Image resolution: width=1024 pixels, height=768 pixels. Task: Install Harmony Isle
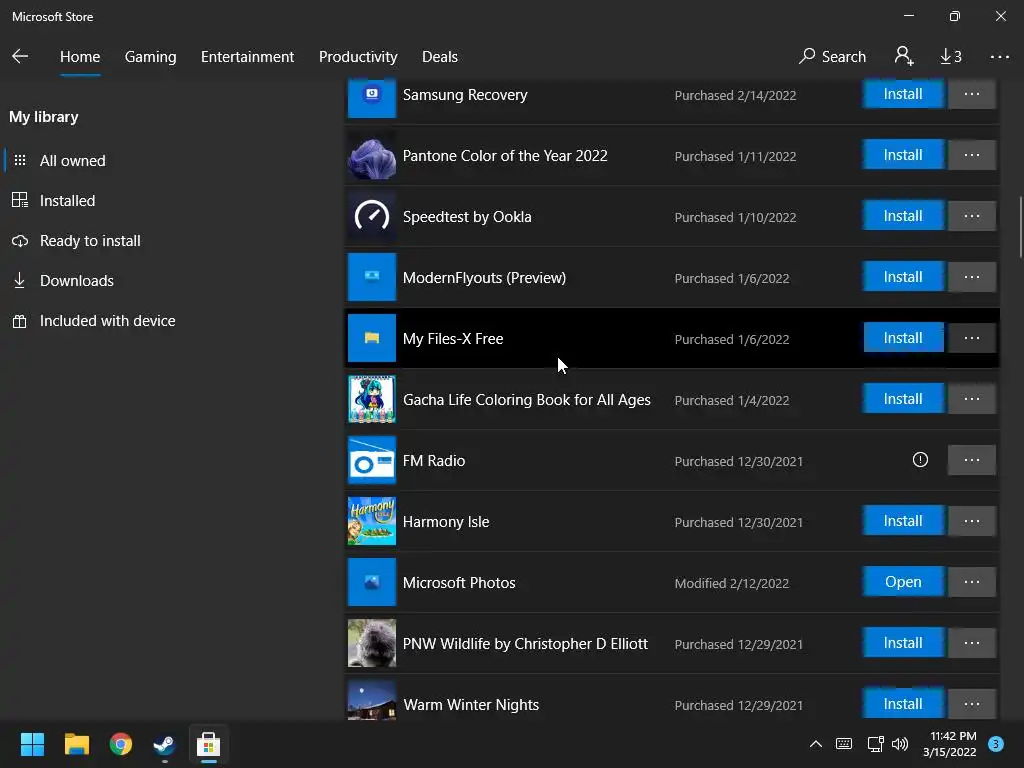903,520
